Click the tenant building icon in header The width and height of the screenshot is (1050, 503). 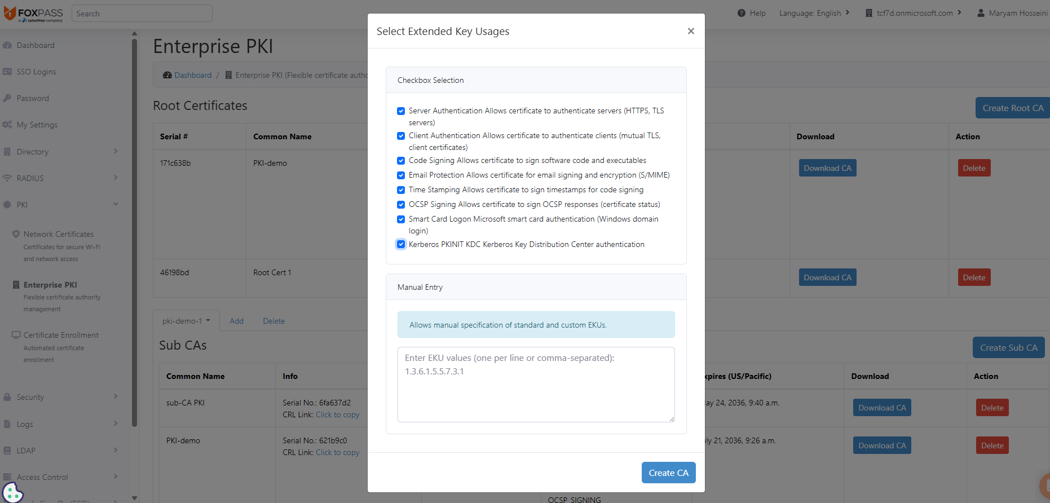pos(870,13)
